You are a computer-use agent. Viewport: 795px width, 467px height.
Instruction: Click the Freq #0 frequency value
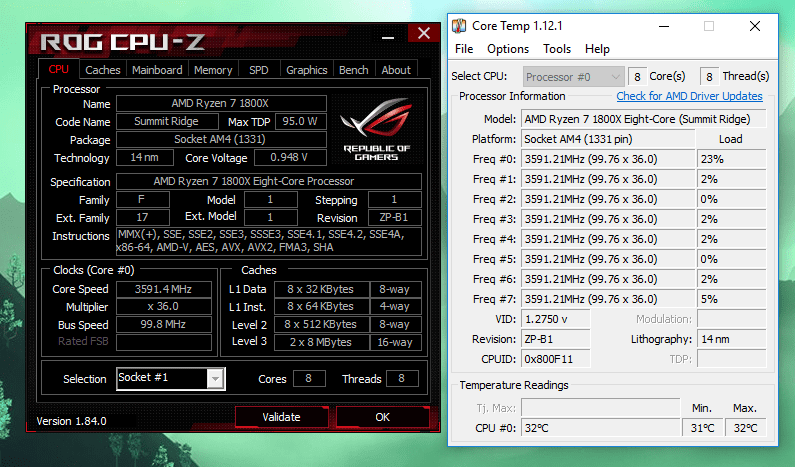tap(608, 159)
